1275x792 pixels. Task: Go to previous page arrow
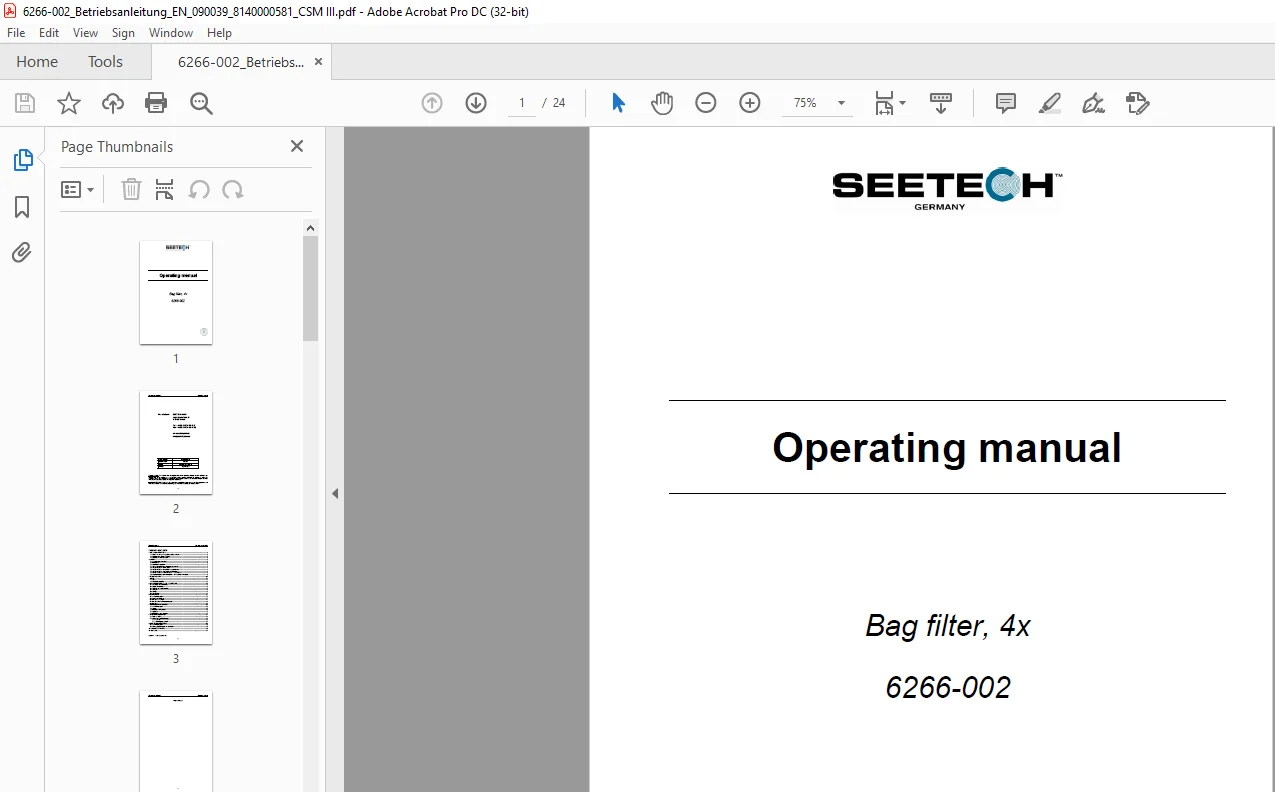coord(432,103)
